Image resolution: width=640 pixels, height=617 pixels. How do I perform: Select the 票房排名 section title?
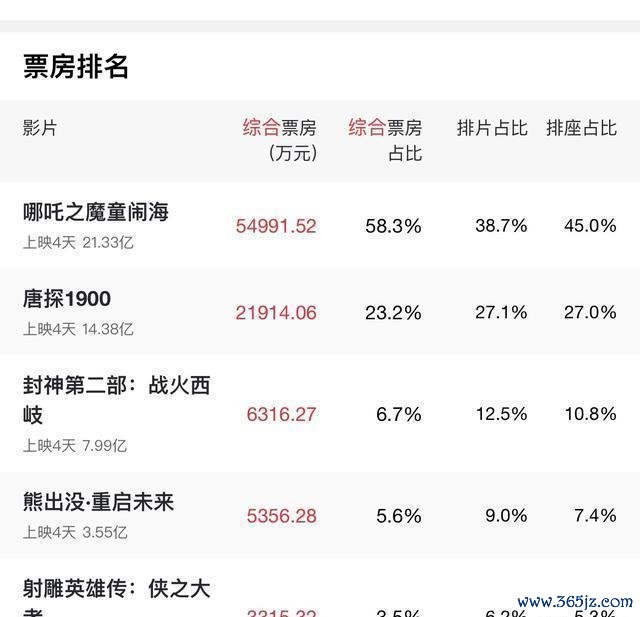(76, 66)
